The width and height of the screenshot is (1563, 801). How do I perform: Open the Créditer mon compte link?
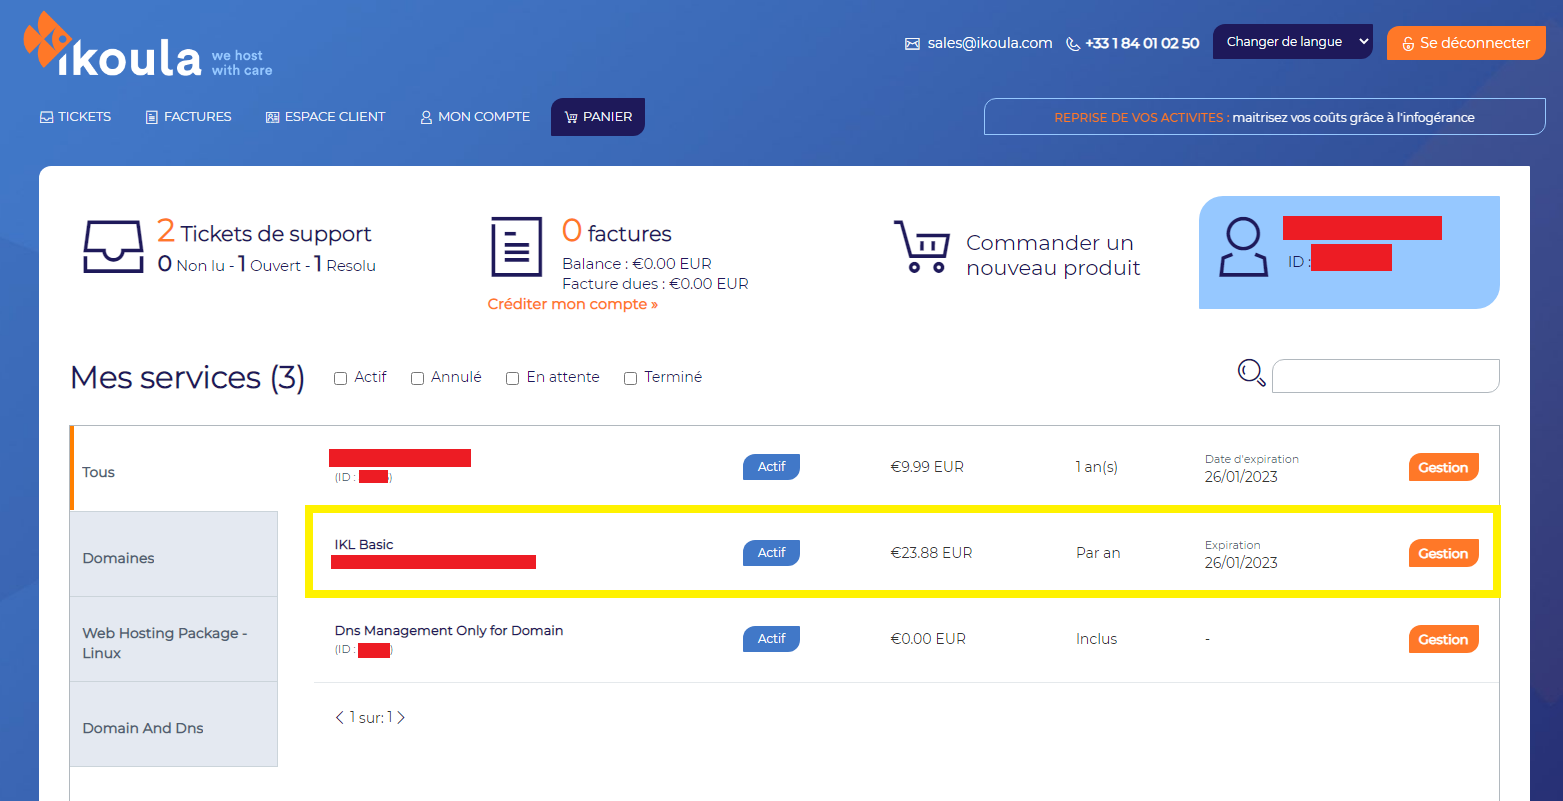pyautogui.click(x=573, y=304)
